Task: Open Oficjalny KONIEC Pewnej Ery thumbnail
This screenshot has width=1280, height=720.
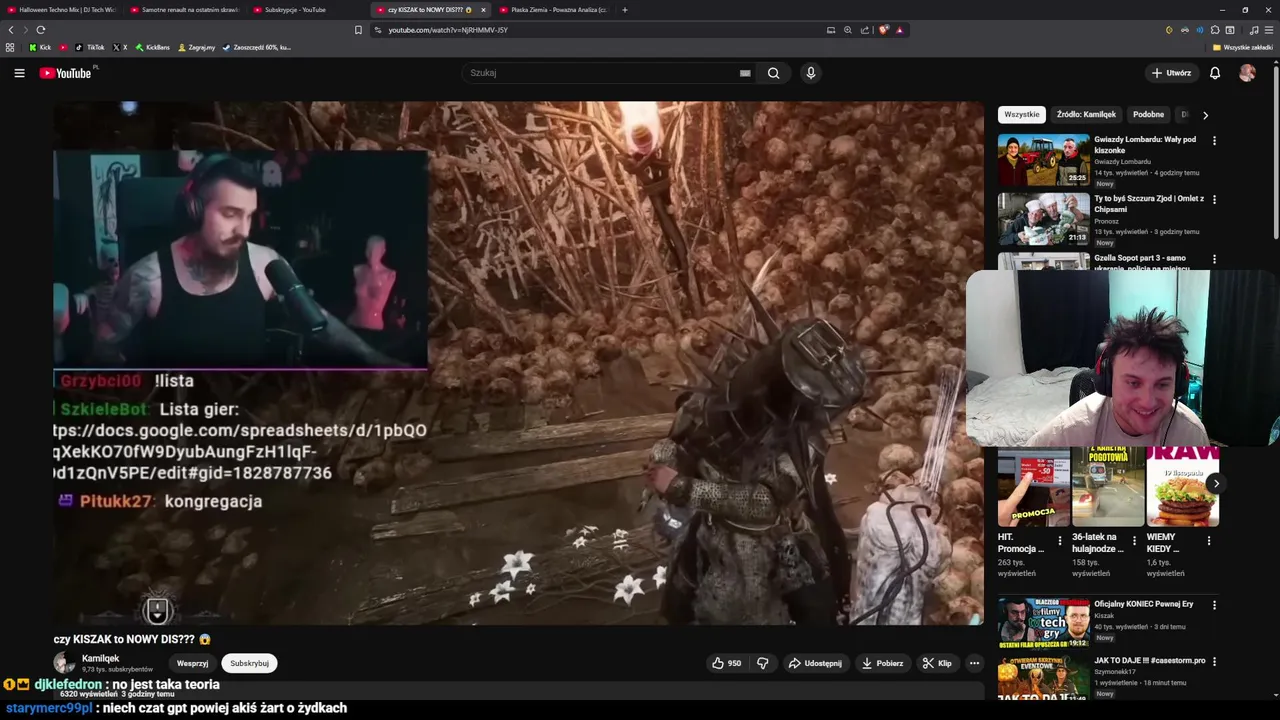Action: [x=1043, y=623]
